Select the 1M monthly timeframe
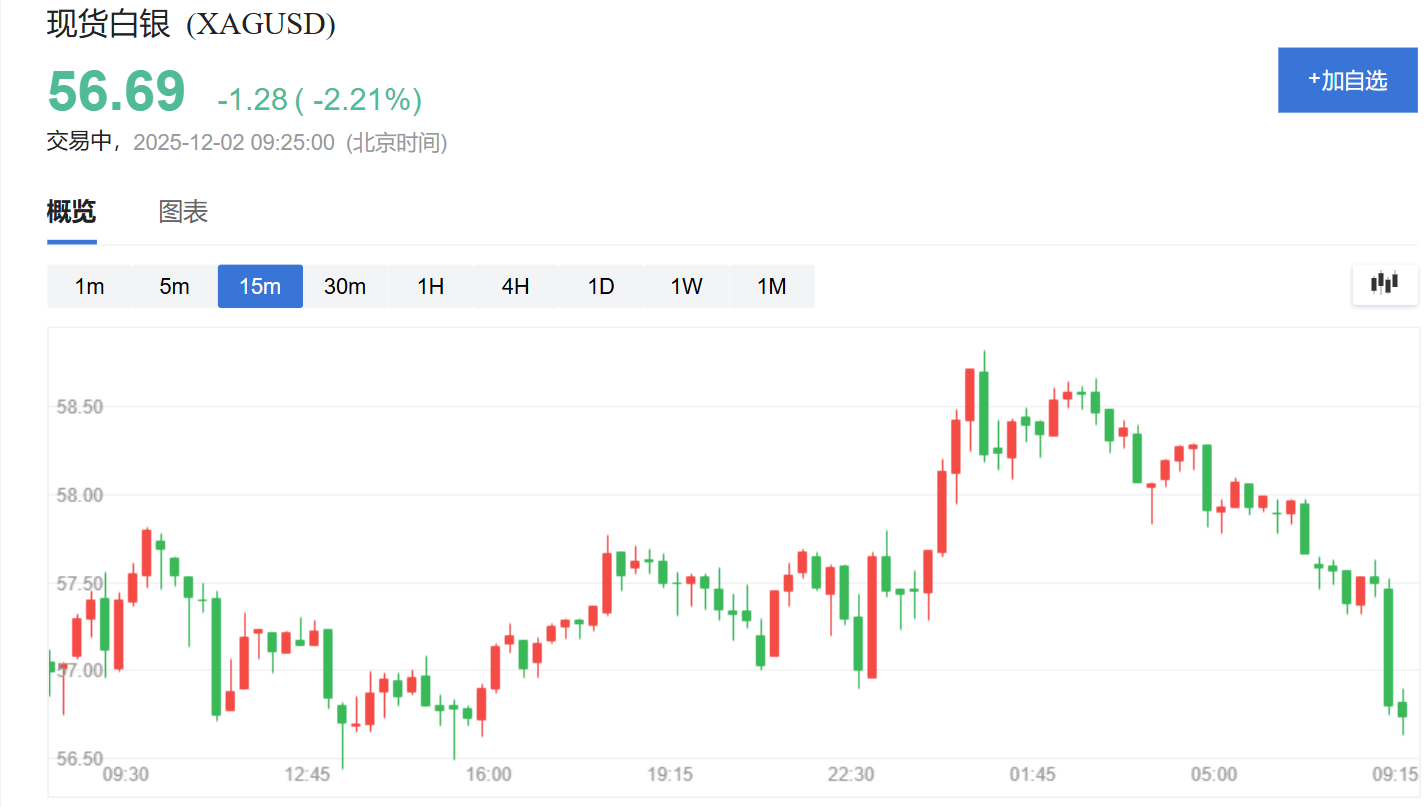1424x807 pixels. click(771, 287)
